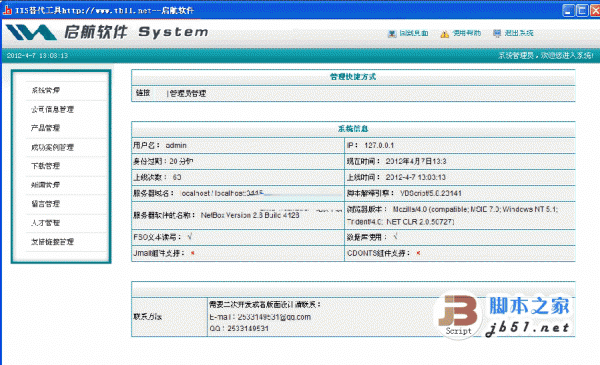Click the 身份过期 20 分钟 cell

click(238, 161)
